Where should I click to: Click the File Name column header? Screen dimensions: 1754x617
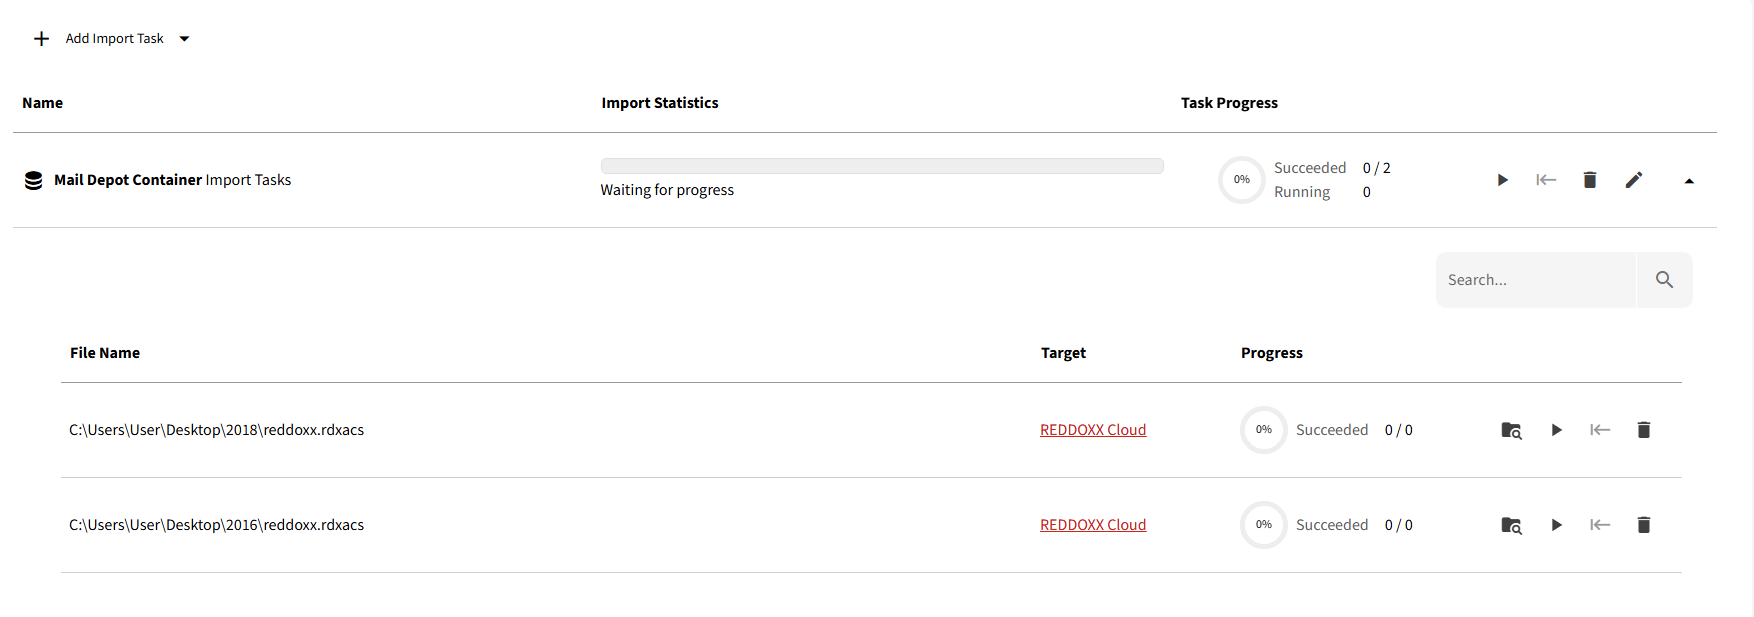(x=105, y=353)
